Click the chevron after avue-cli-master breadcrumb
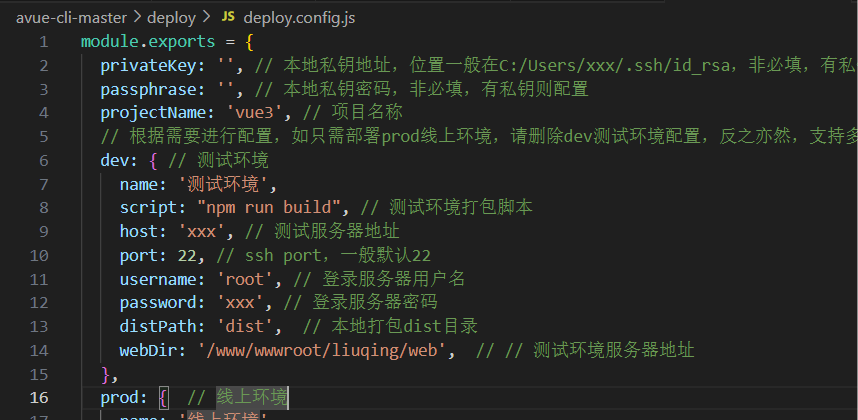 137,17
